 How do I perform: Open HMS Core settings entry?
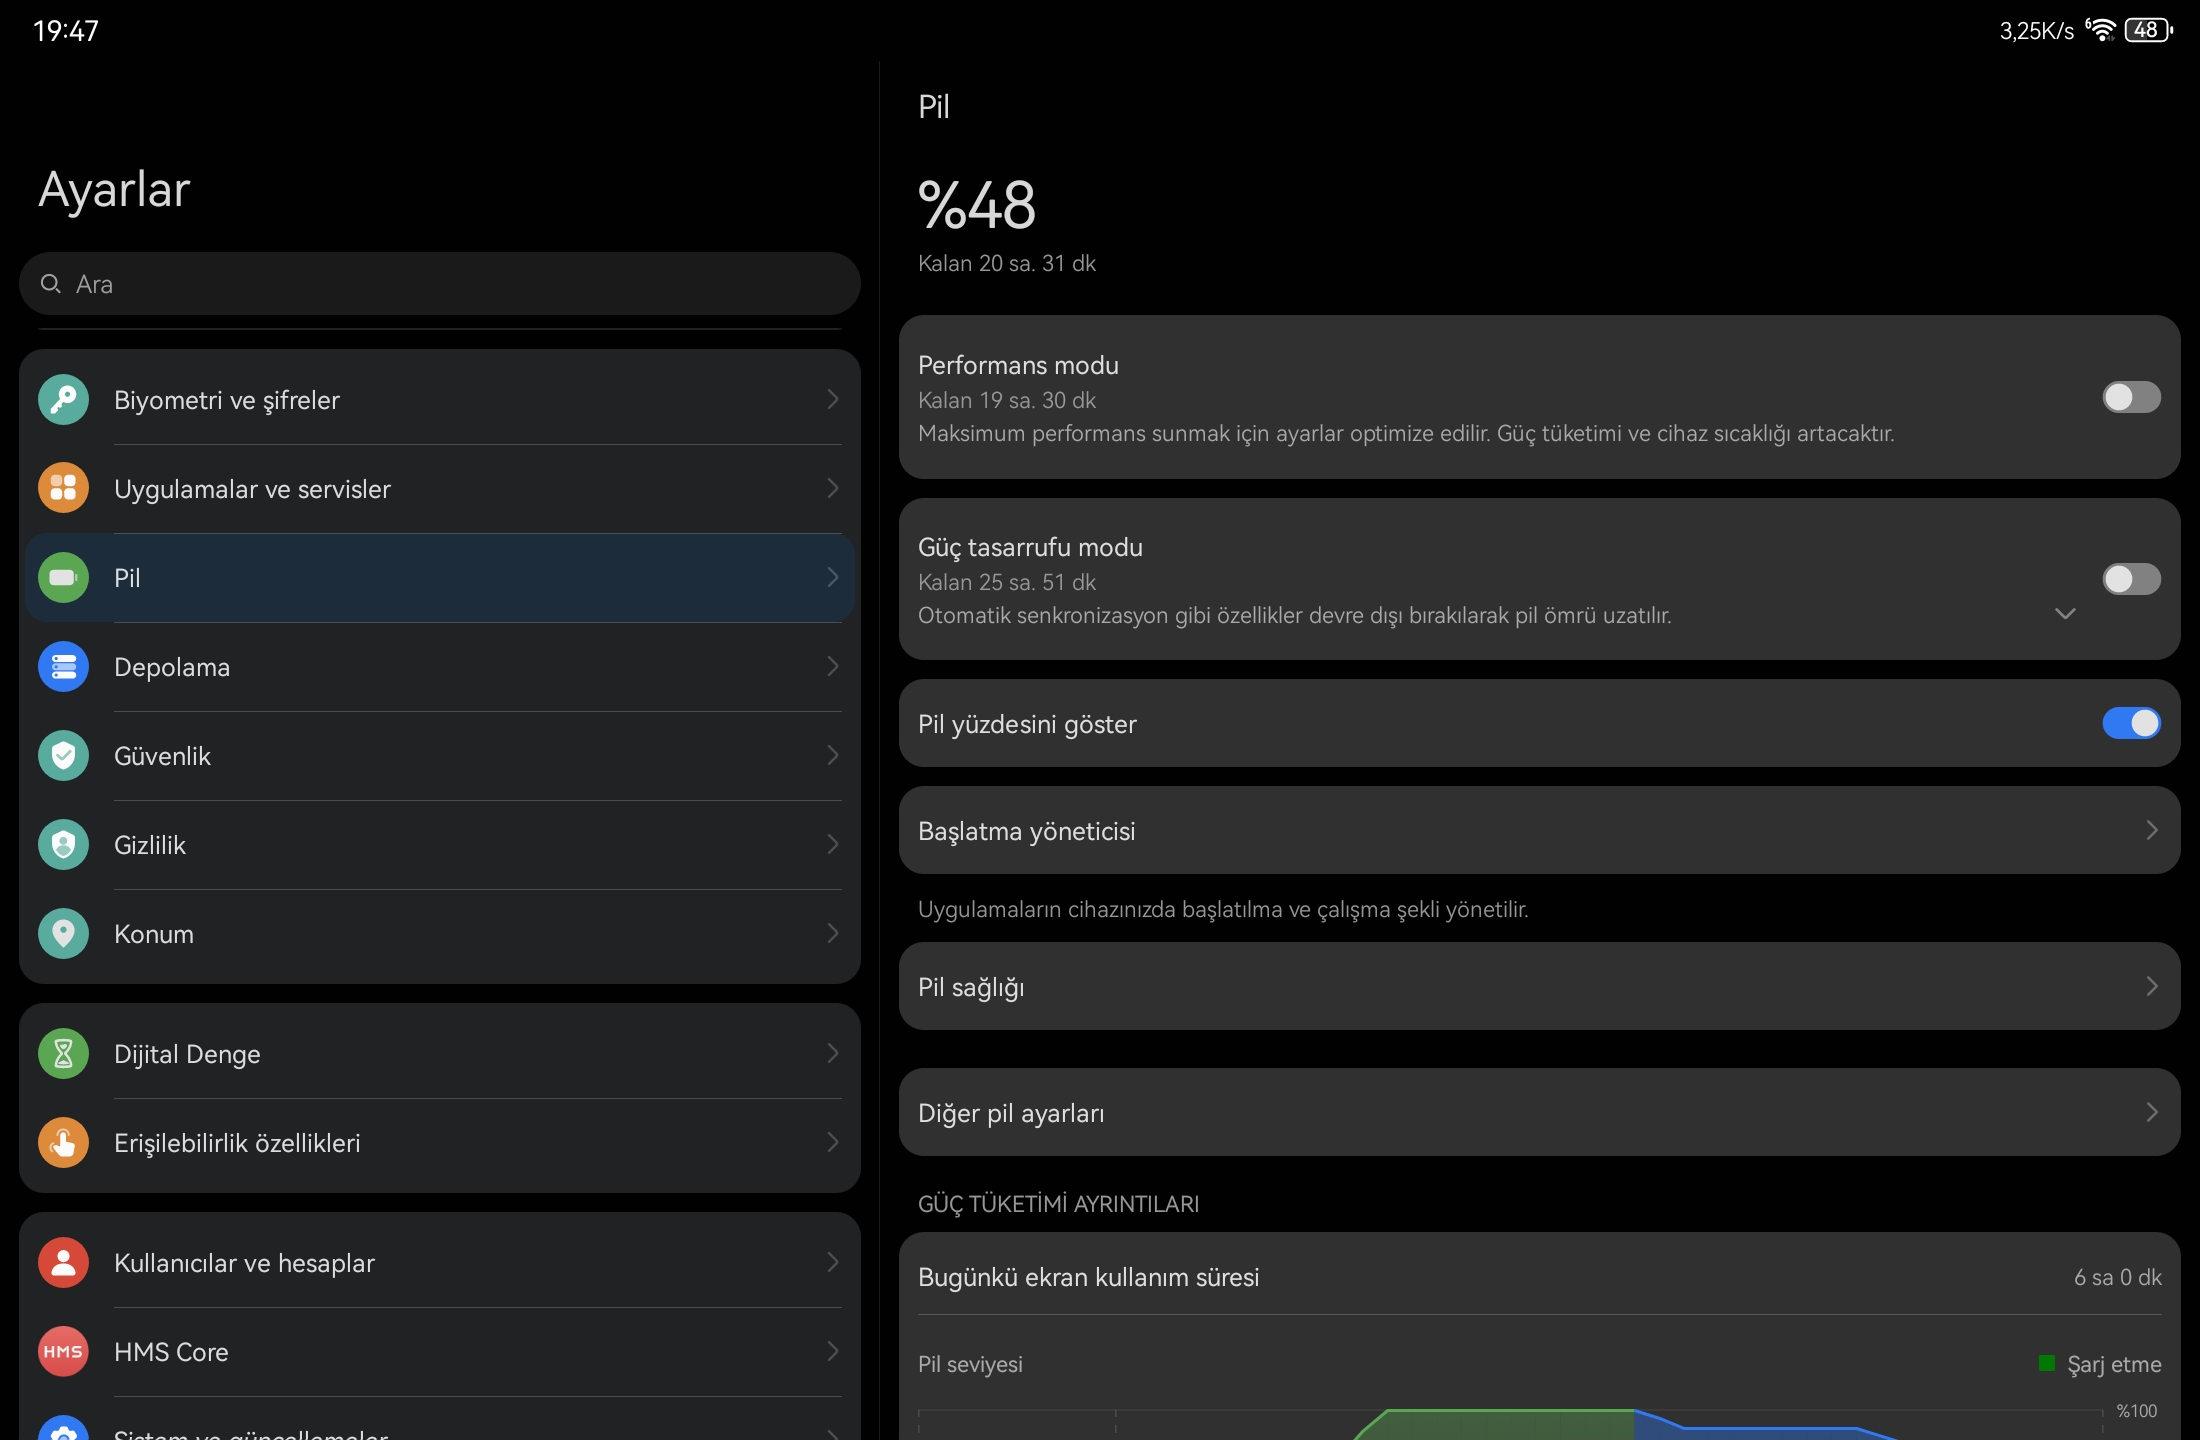coord(440,1352)
